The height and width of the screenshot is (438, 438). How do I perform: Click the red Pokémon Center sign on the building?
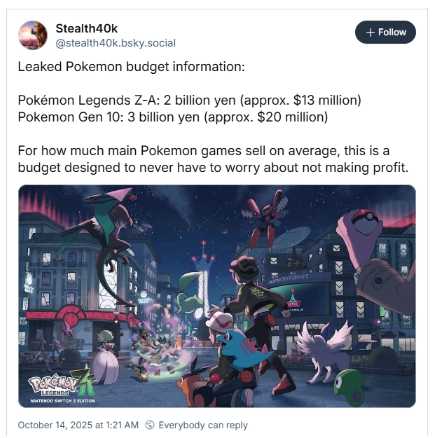click(72, 317)
